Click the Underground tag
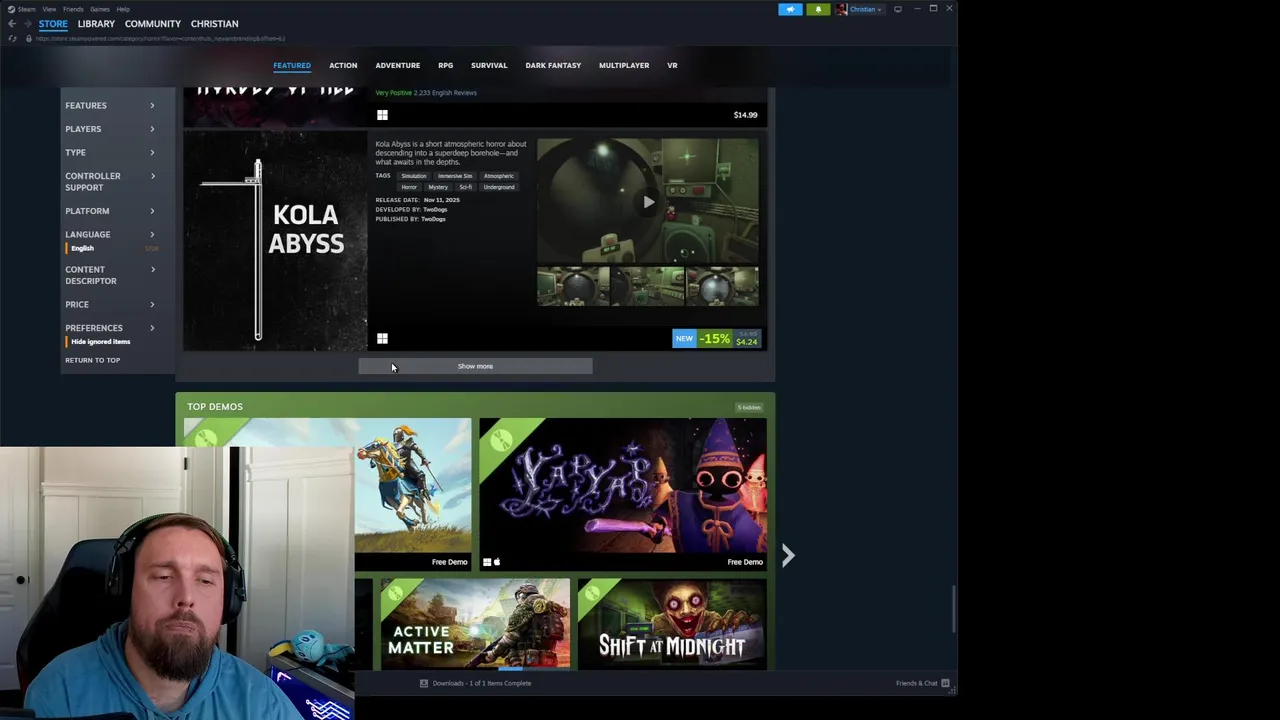1280x720 pixels. click(499, 187)
